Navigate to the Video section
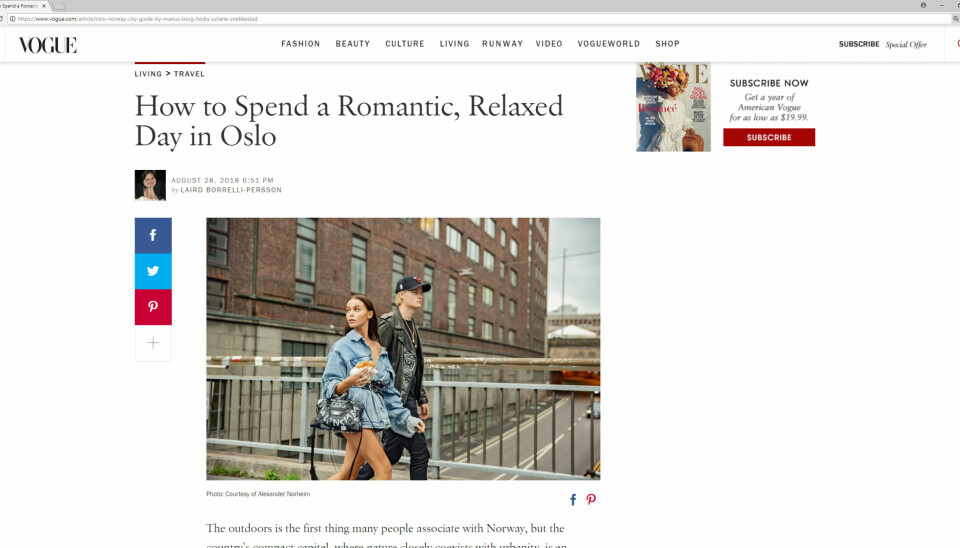This screenshot has width=960, height=548. (549, 44)
